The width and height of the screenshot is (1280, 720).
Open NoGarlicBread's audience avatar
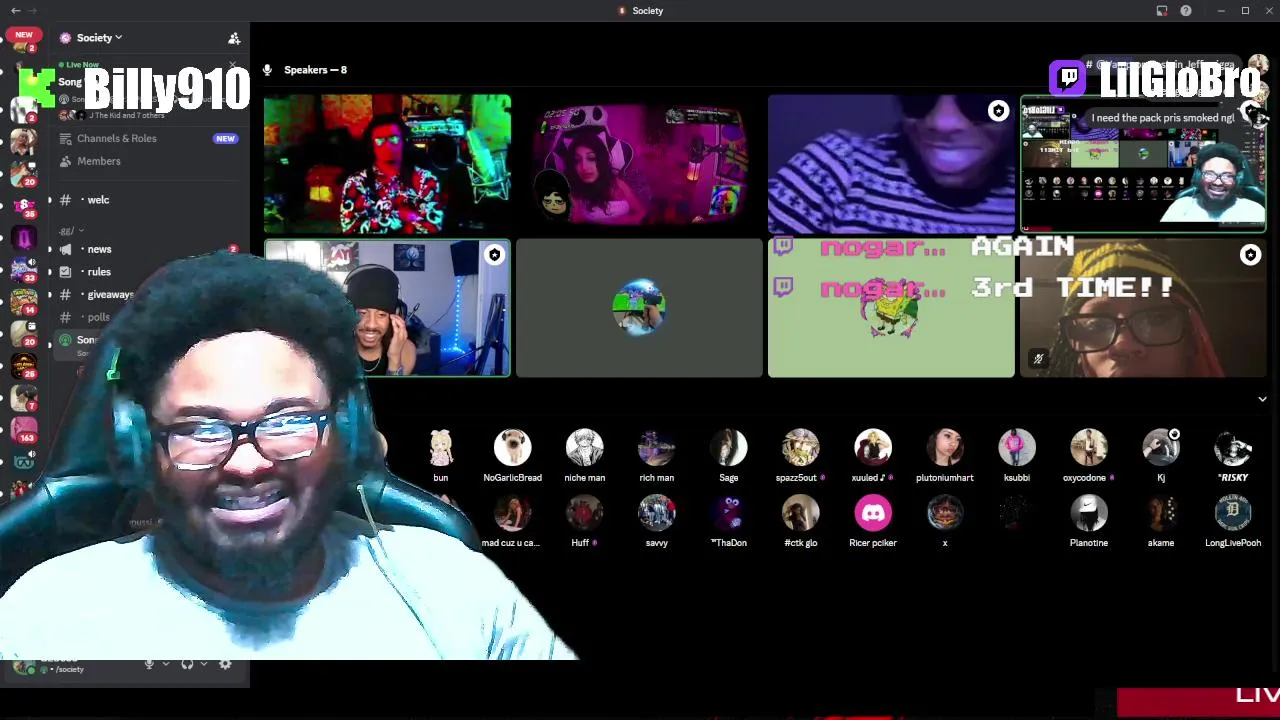[513, 448]
